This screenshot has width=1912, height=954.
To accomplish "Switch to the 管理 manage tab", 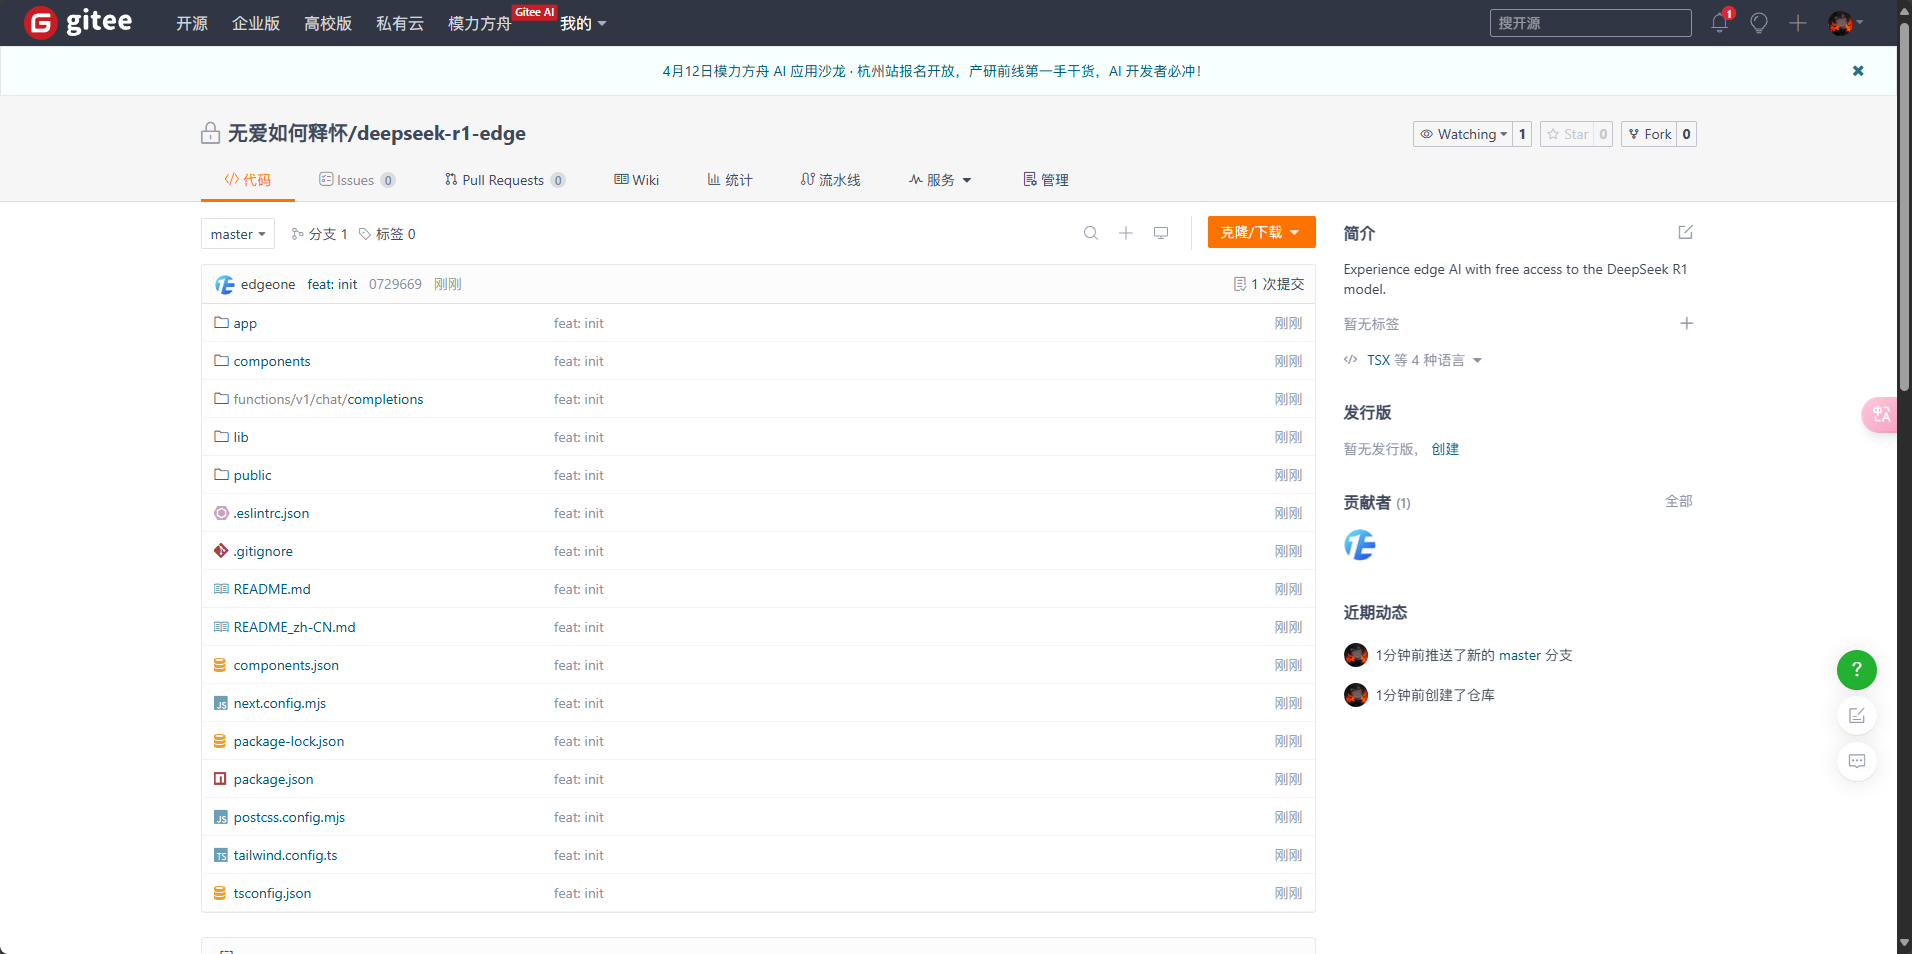I will [1046, 180].
